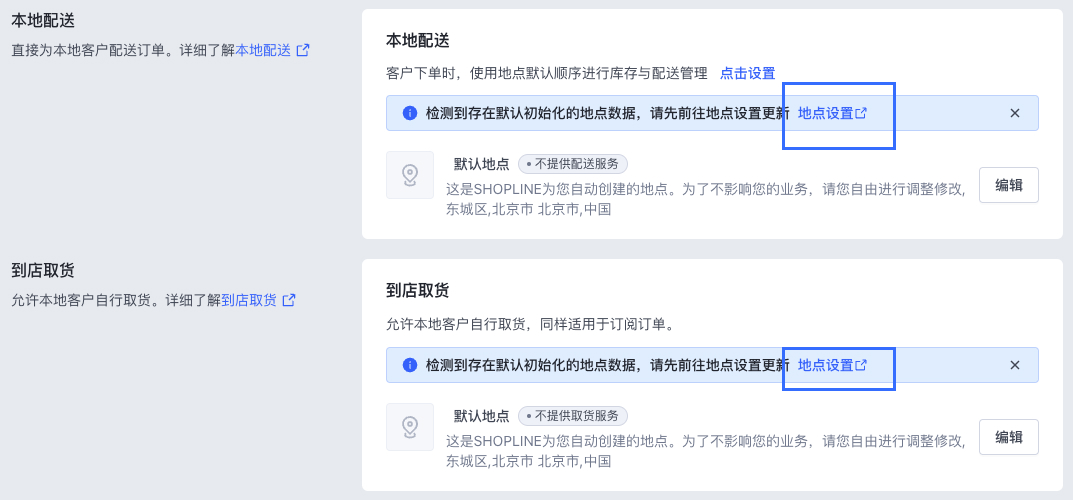Click external-link icon beside left 本地配送 link
The width and height of the screenshot is (1073, 500).
pos(303,50)
